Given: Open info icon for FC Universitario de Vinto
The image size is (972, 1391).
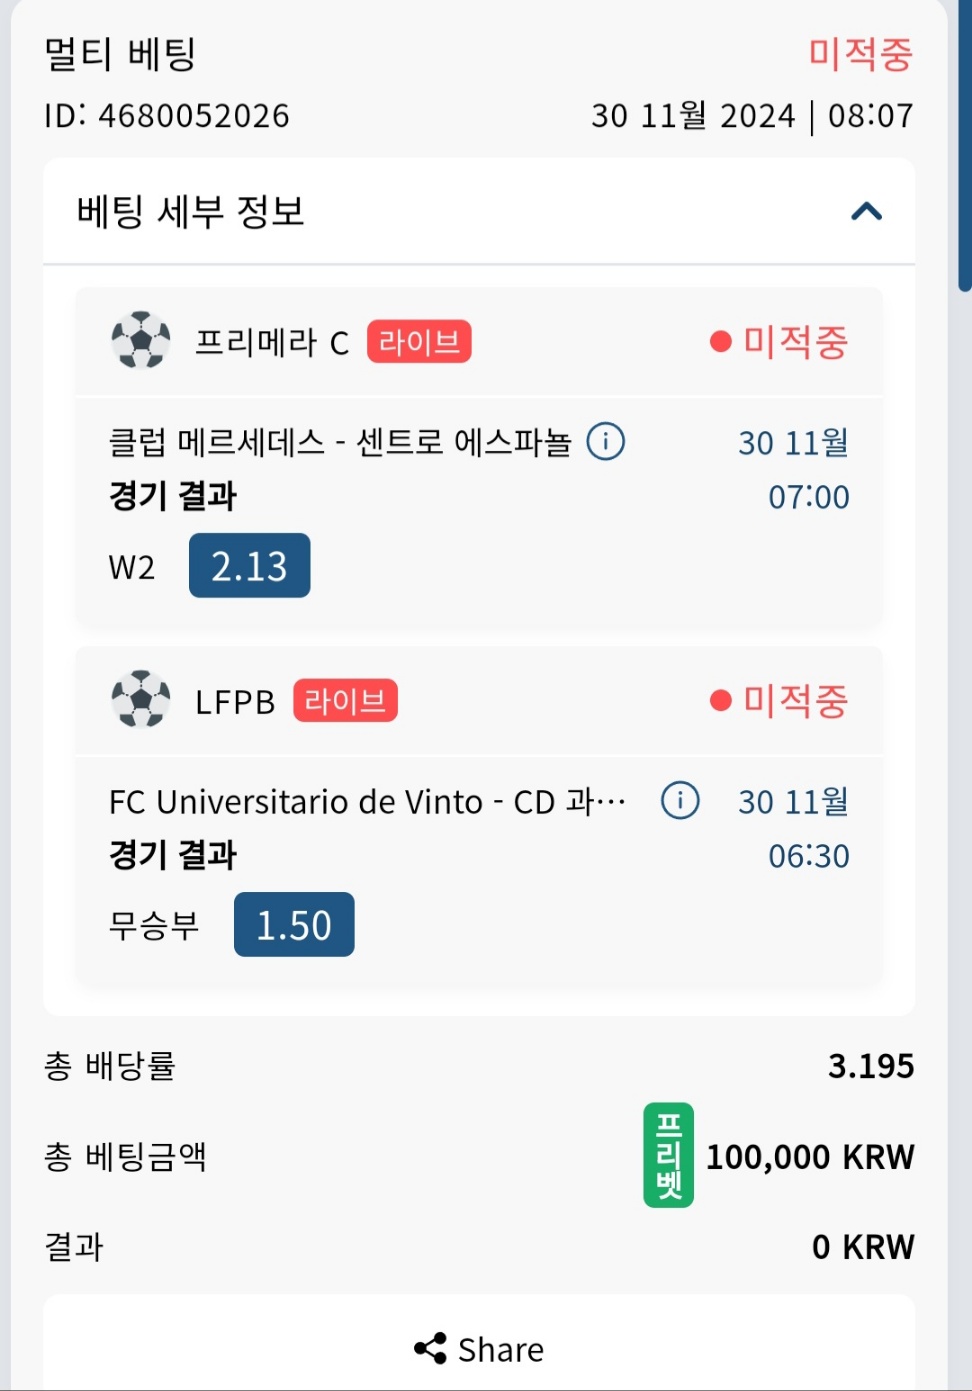Looking at the screenshot, I should click(680, 800).
